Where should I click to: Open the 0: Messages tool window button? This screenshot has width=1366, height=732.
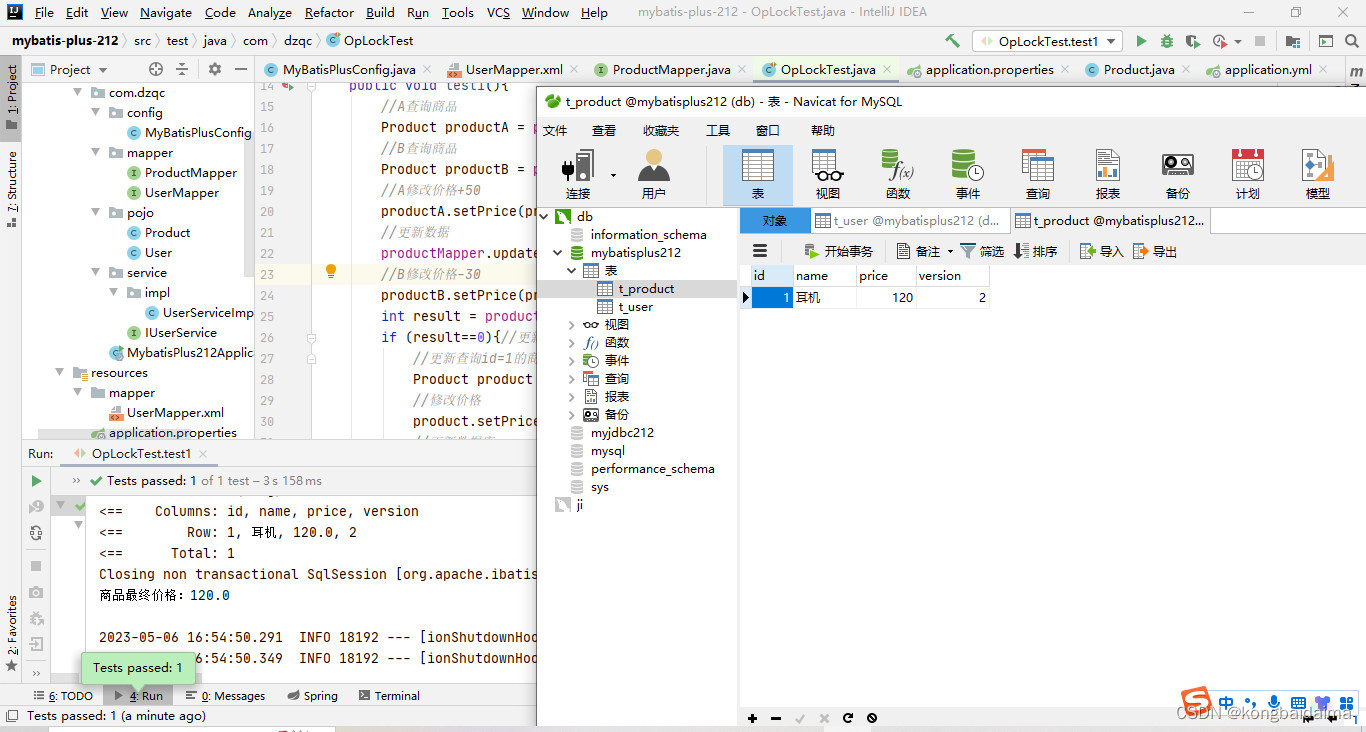pos(226,696)
